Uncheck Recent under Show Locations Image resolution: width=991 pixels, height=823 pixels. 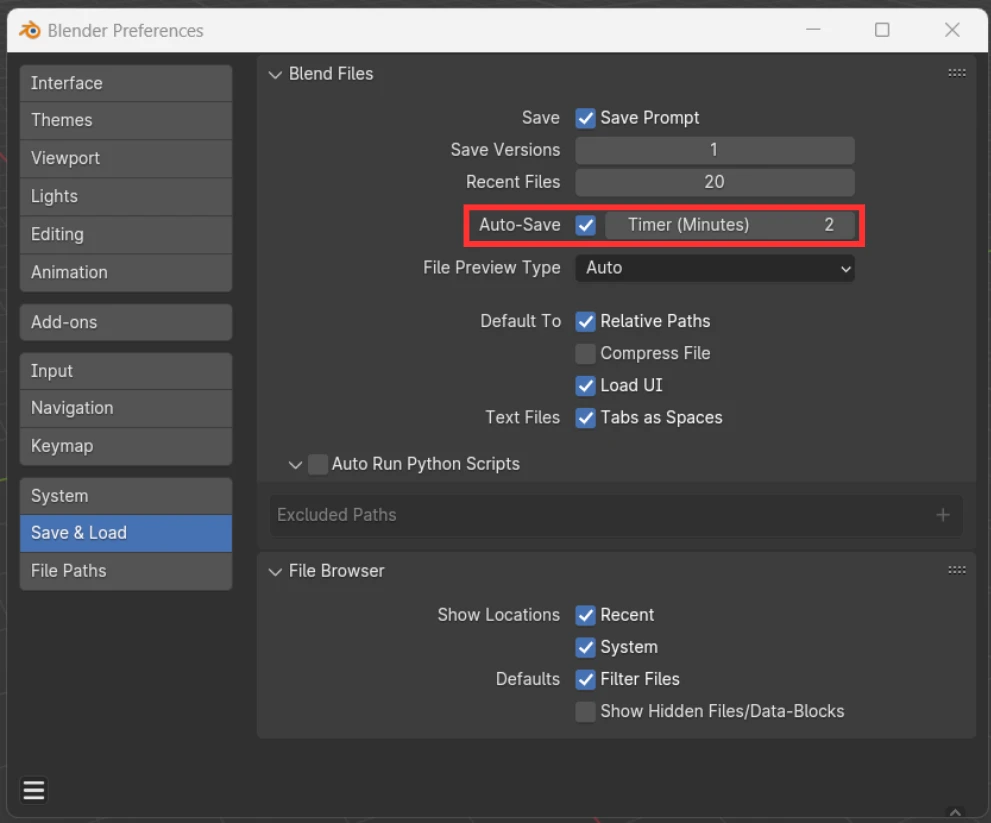tap(585, 616)
